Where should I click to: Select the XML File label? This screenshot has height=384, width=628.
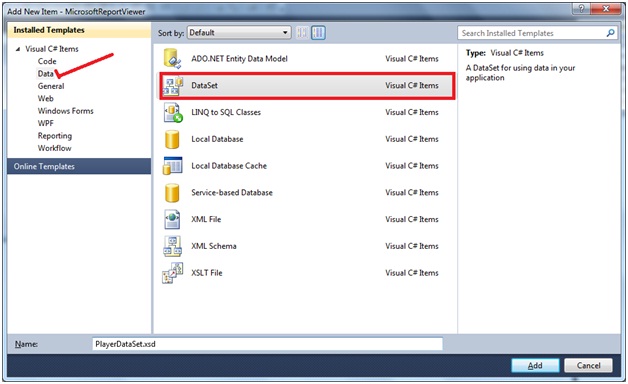pos(206,219)
